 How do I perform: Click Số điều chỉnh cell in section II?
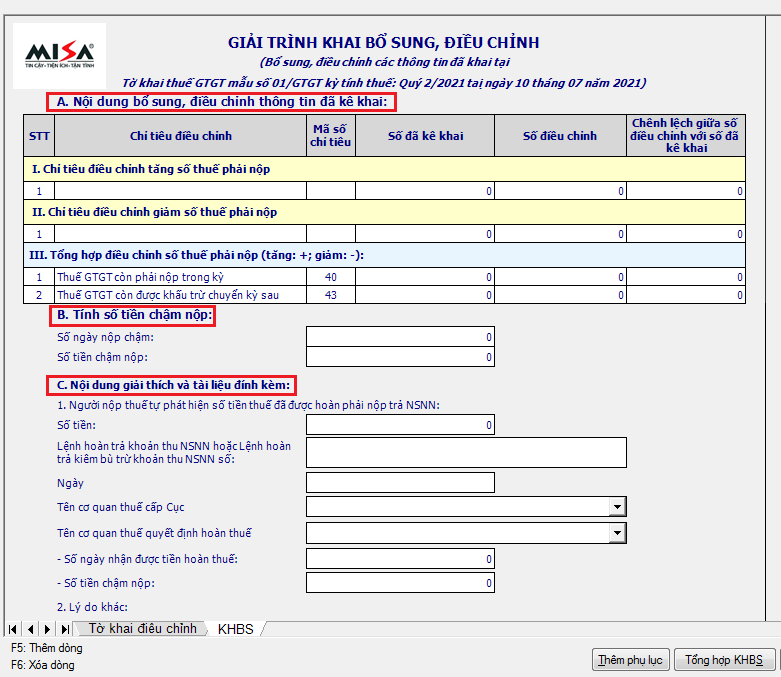560,234
